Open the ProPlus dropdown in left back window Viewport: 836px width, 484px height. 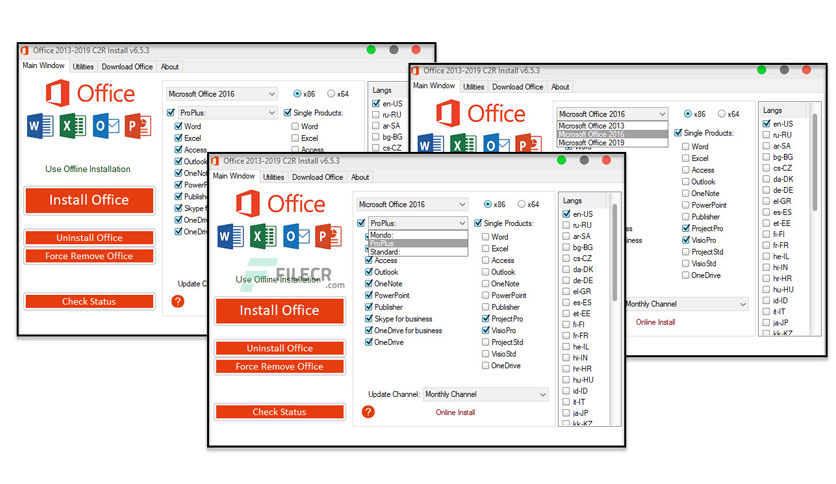pyautogui.click(x=228, y=112)
